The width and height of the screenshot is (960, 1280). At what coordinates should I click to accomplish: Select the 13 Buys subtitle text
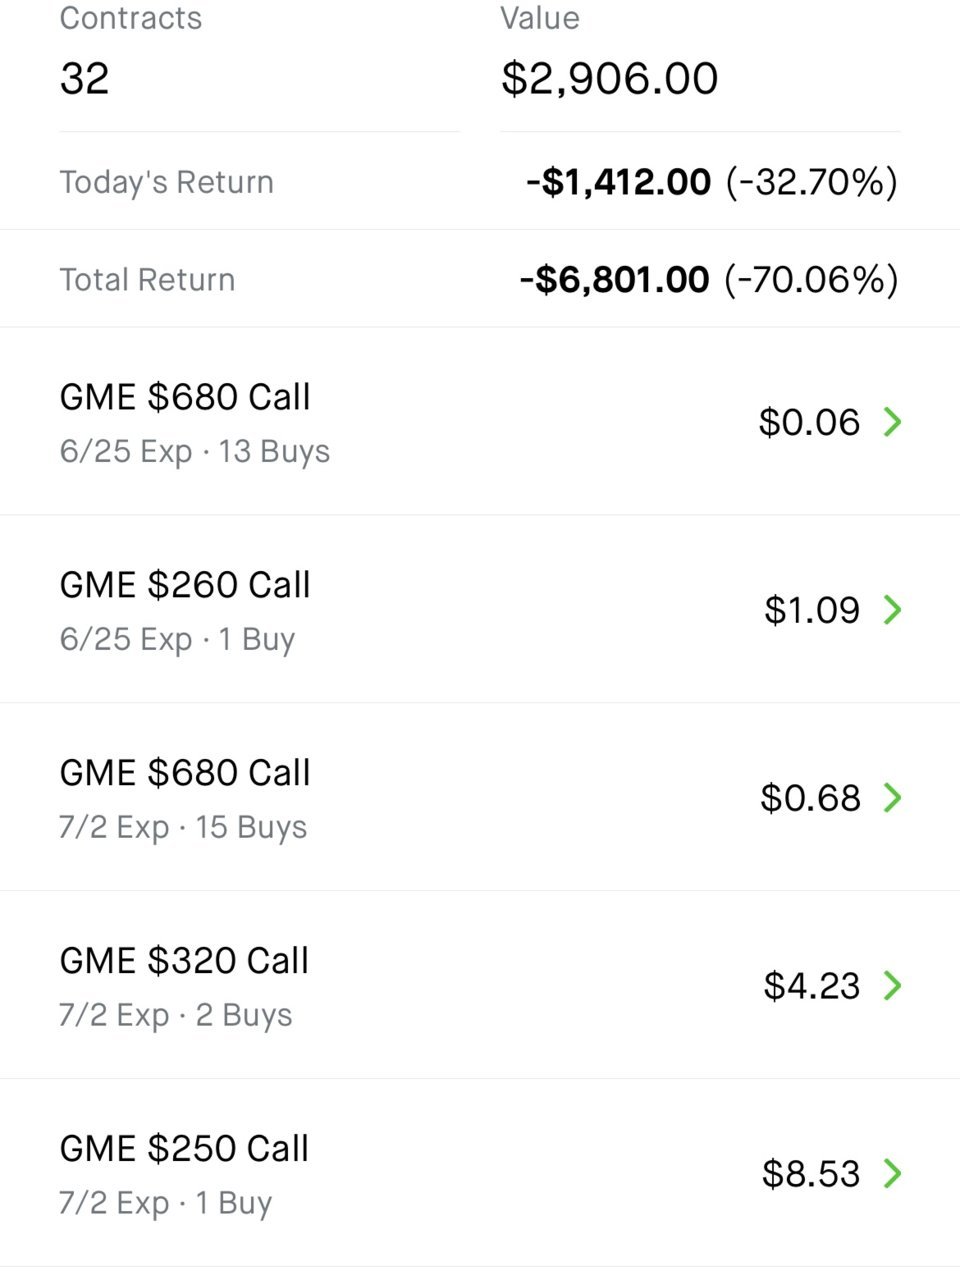(x=274, y=452)
